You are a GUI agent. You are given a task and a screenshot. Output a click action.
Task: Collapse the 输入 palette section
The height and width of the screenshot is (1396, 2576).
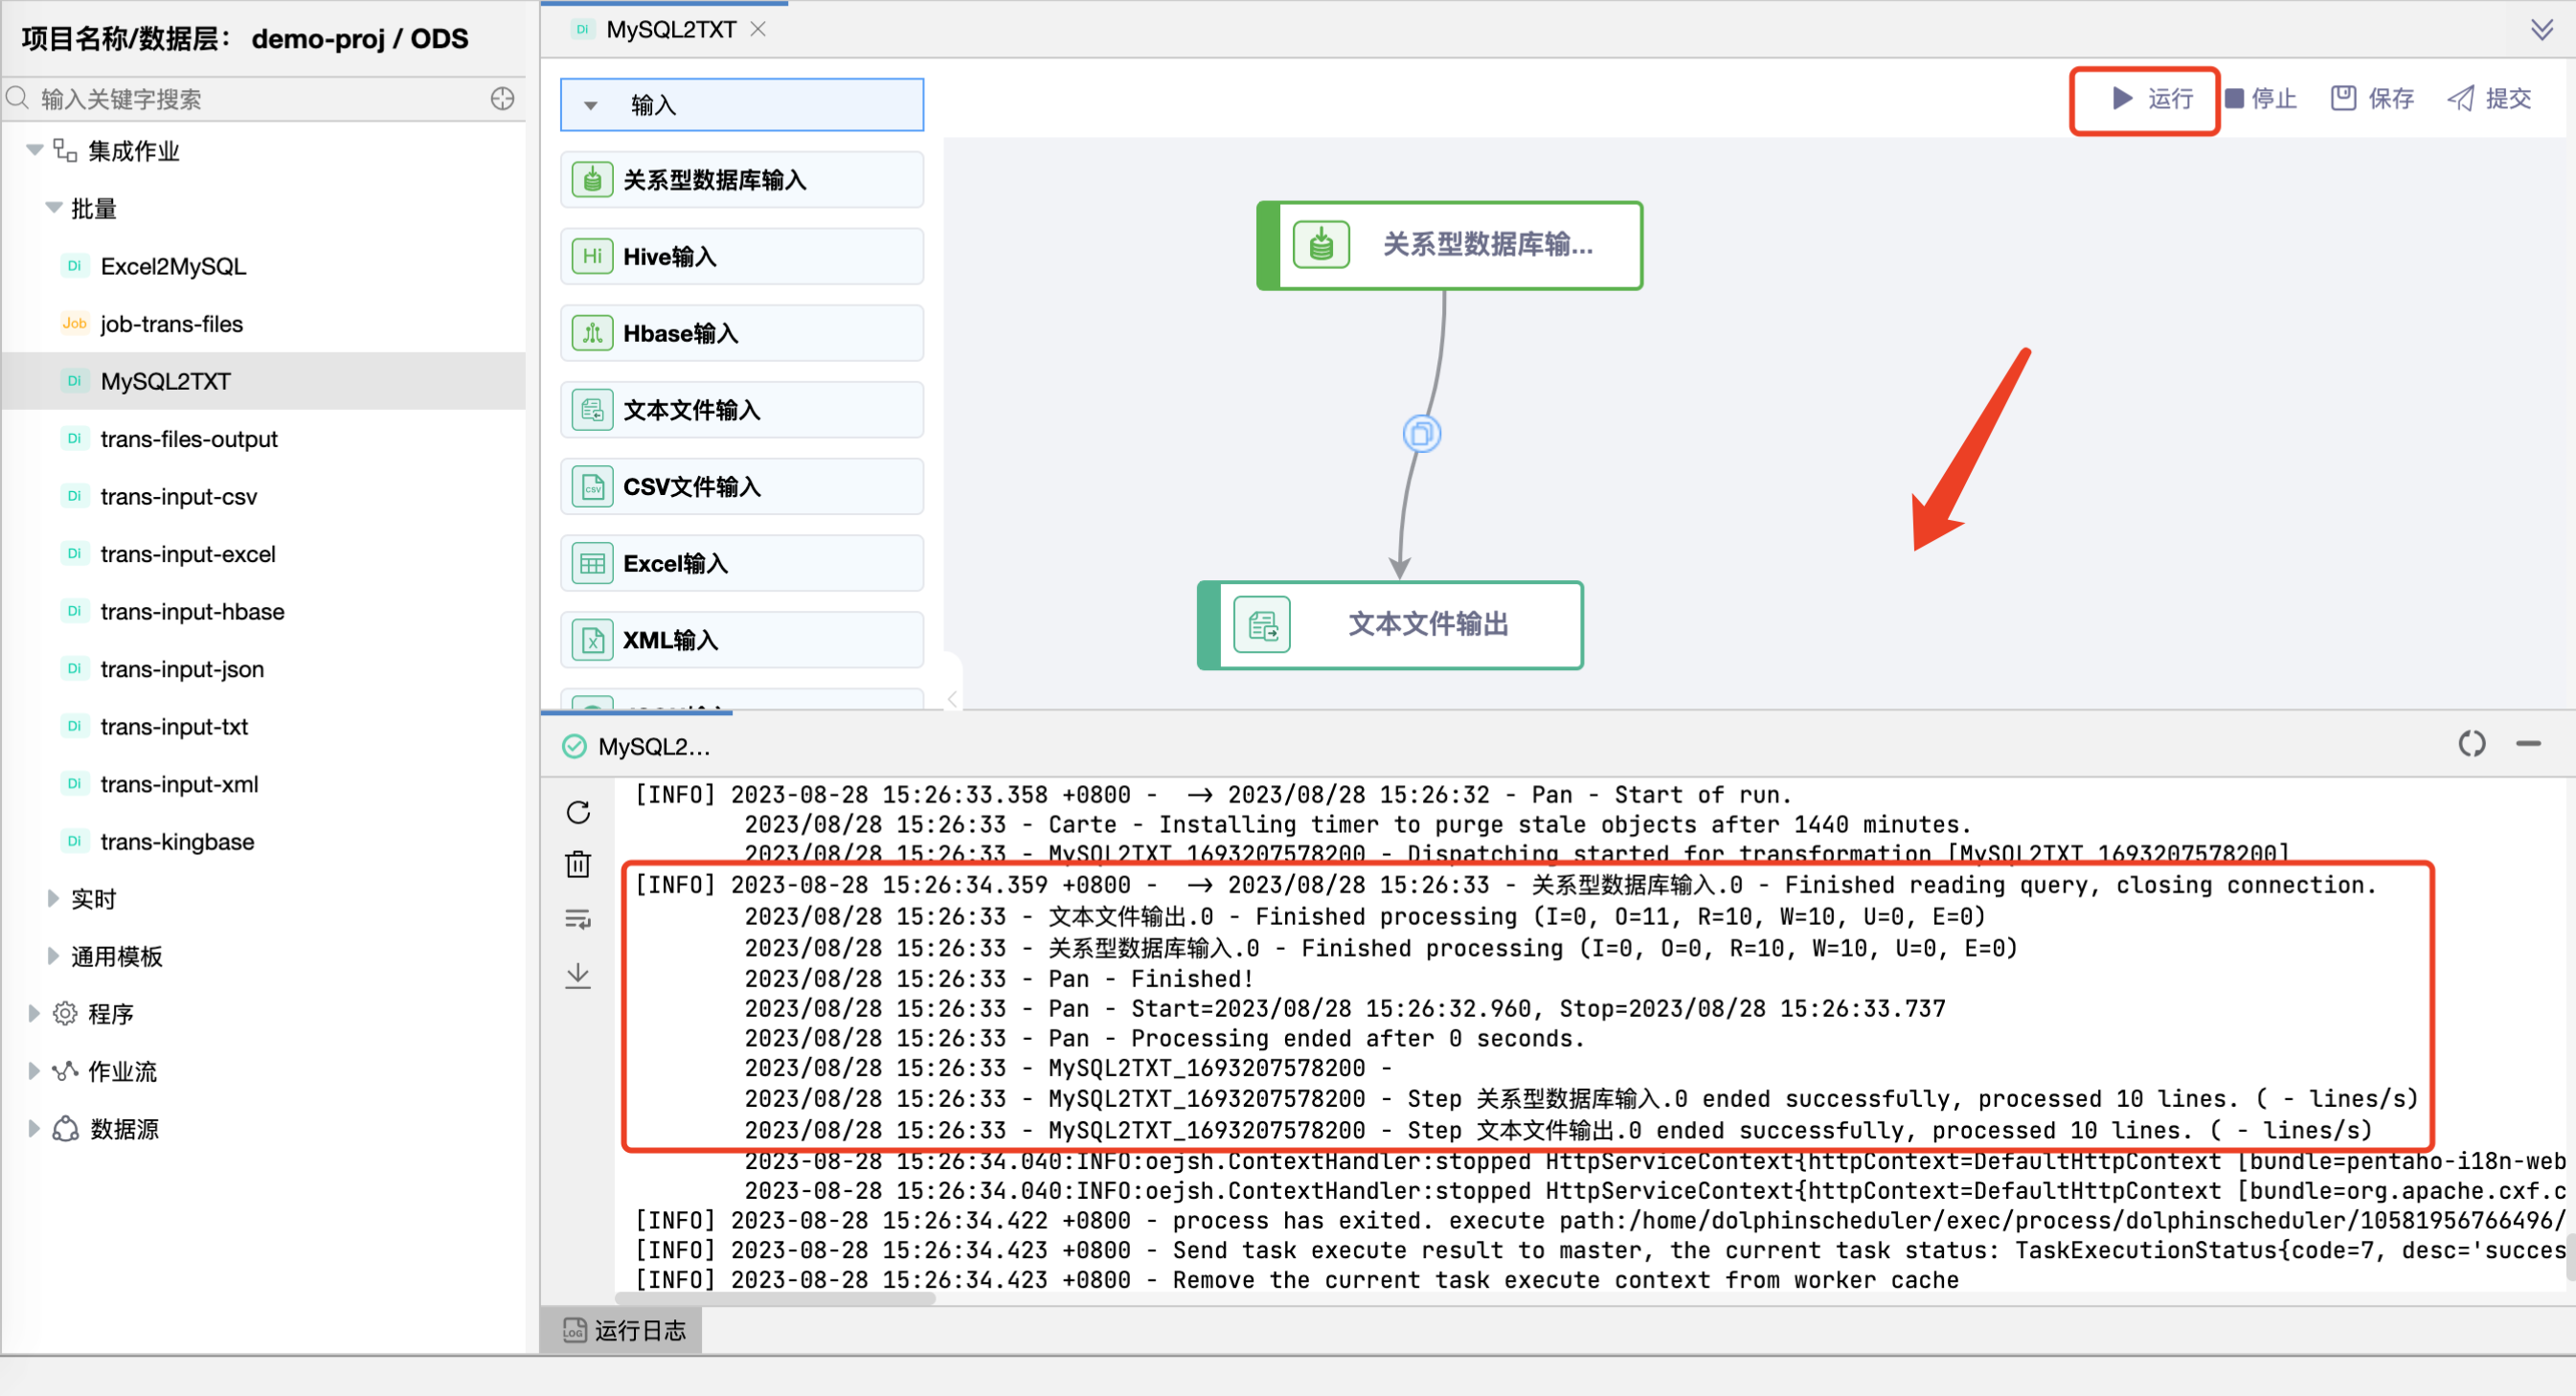(591, 104)
